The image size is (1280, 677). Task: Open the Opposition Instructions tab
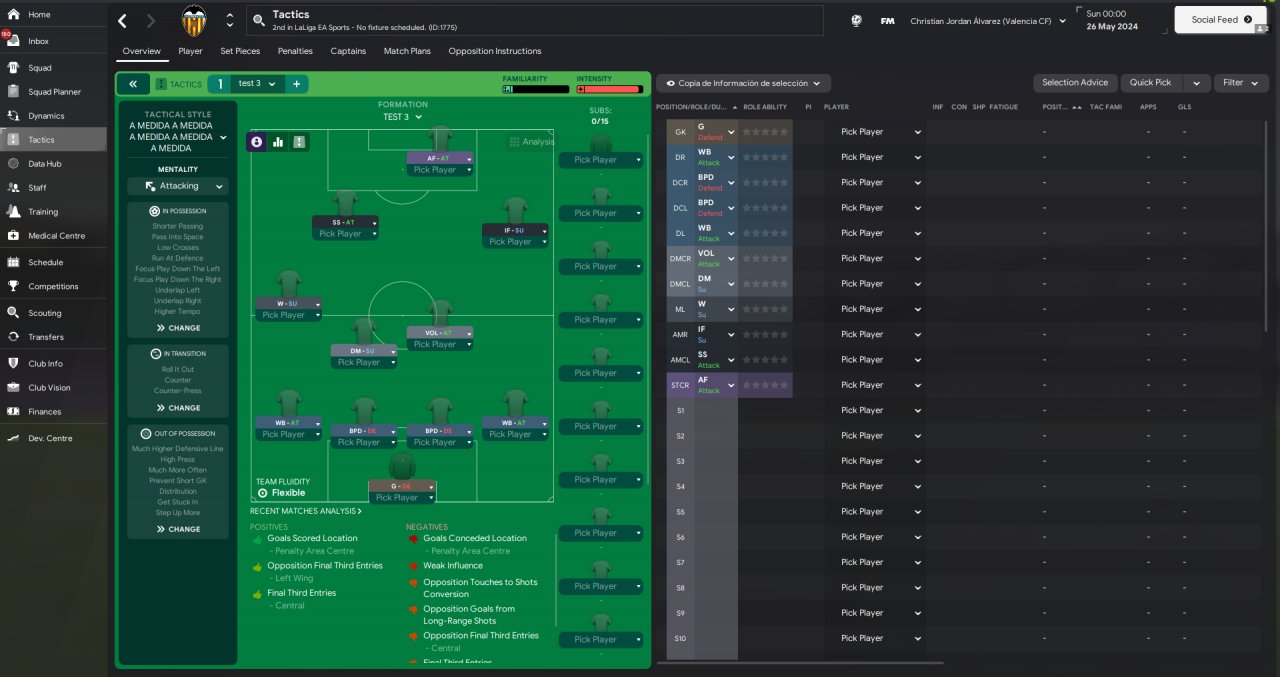pos(495,51)
